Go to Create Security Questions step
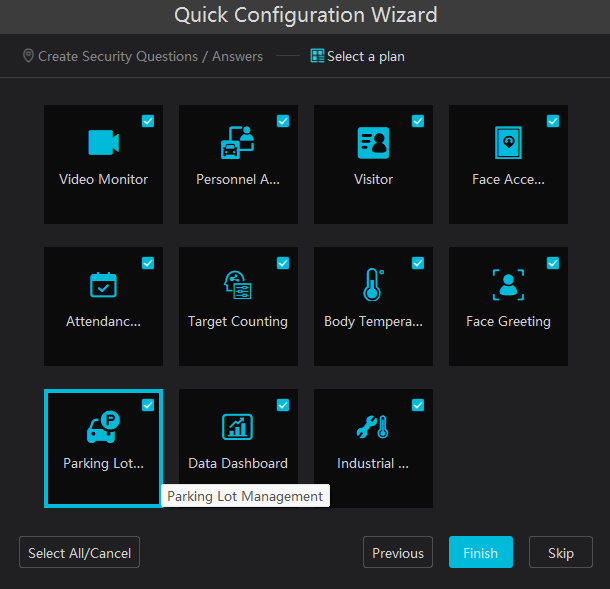Screen dimensions: 610x589 point(143,57)
